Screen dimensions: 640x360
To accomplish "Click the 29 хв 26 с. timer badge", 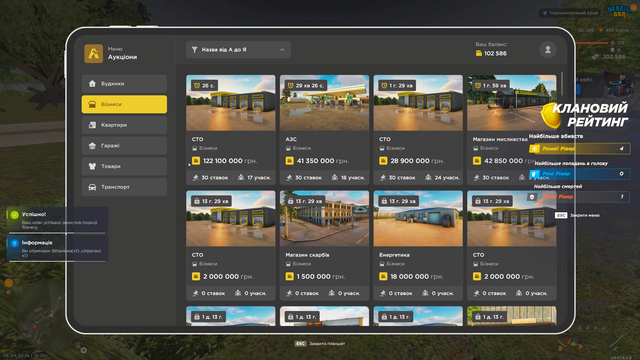I will [307, 86].
